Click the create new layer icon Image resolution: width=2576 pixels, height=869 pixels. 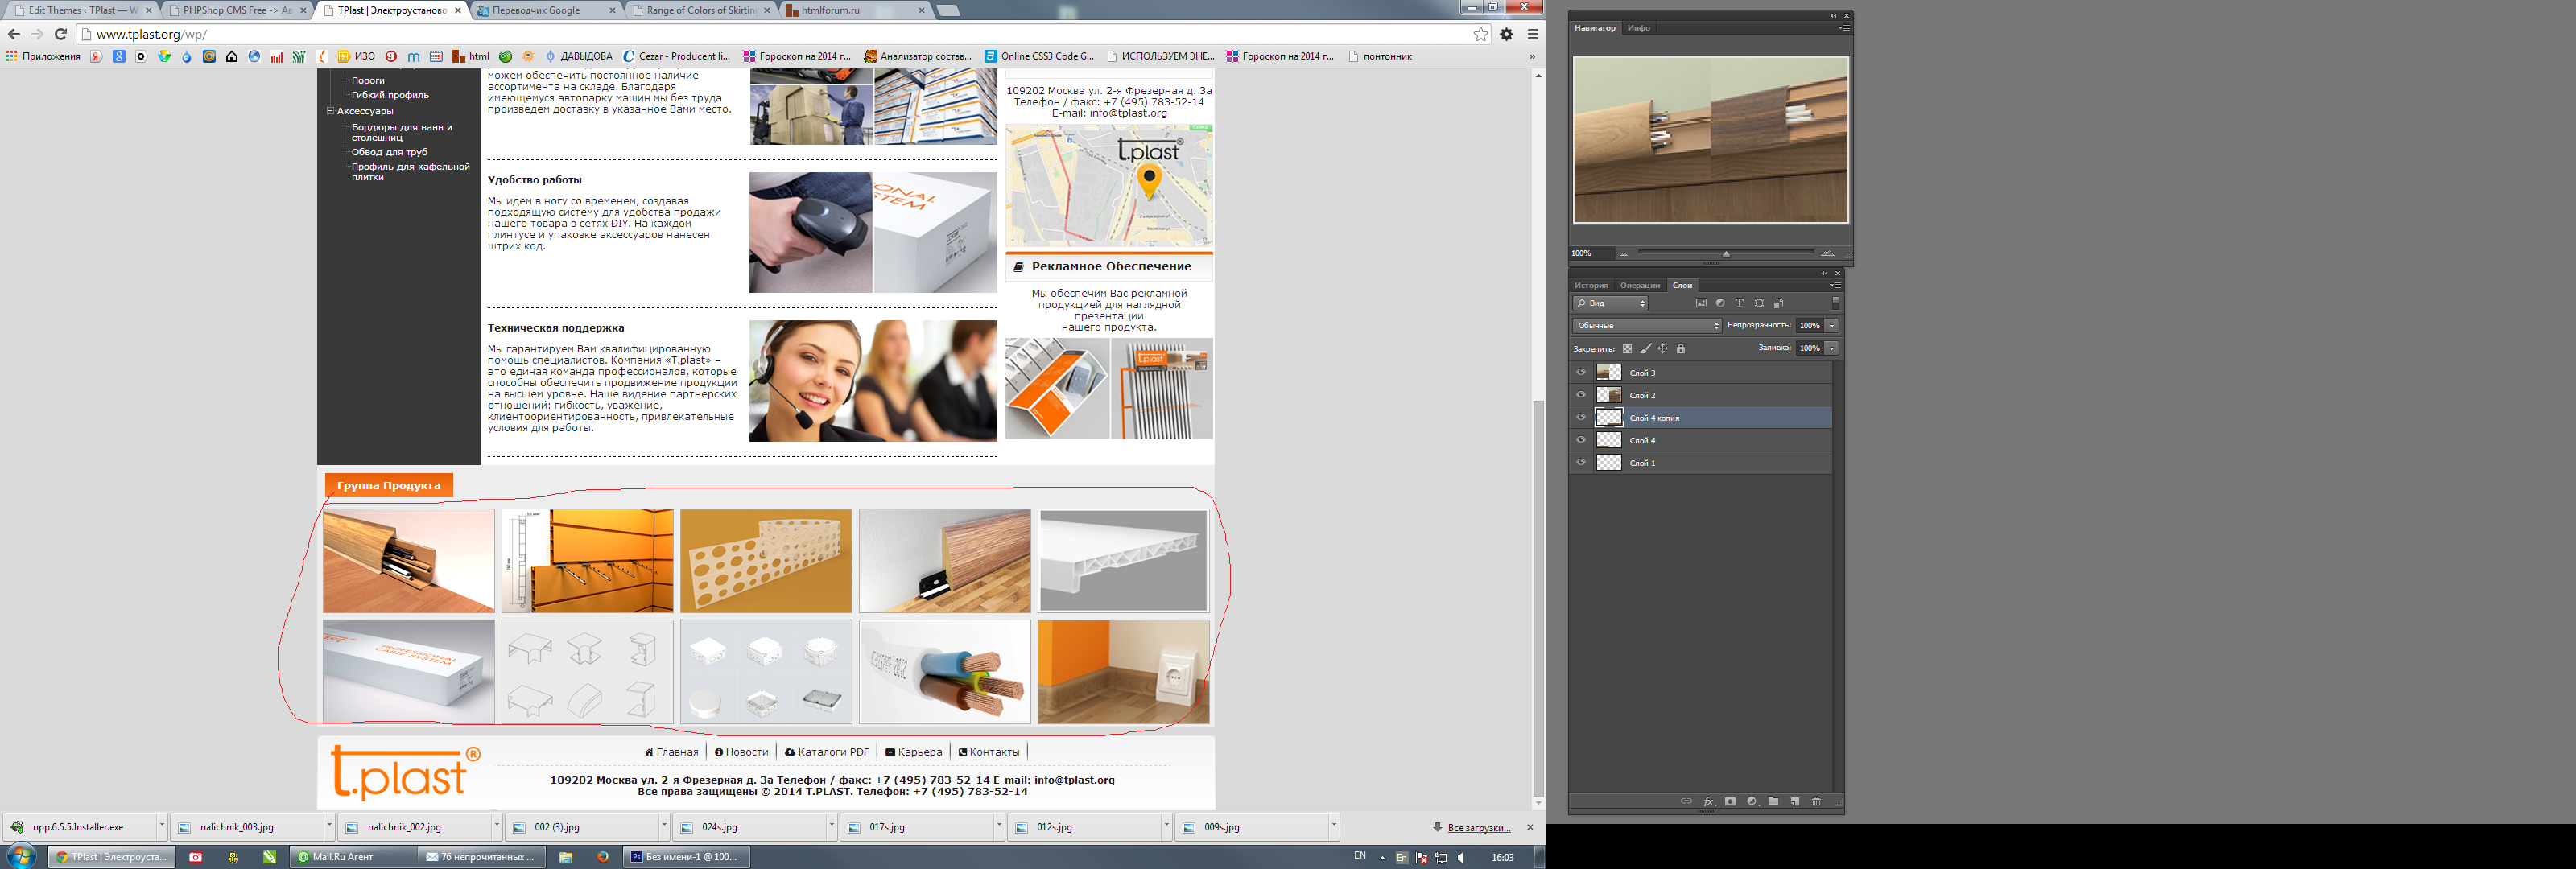[1795, 802]
